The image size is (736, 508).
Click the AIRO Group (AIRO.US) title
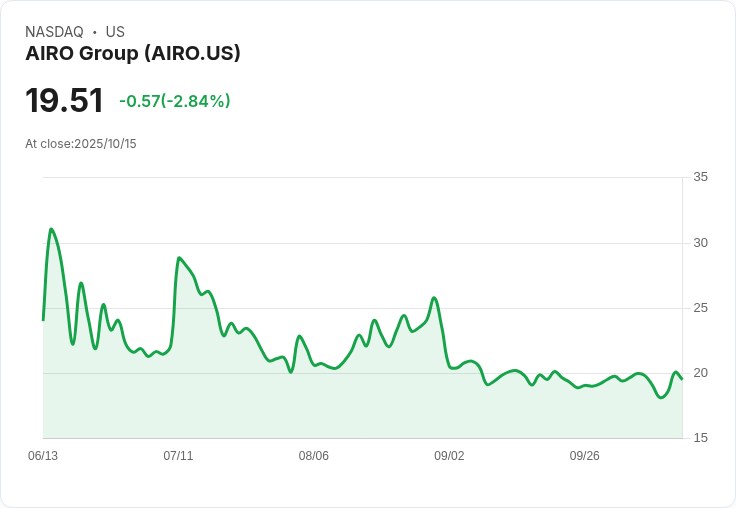pyautogui.click(x=133, y=53)
